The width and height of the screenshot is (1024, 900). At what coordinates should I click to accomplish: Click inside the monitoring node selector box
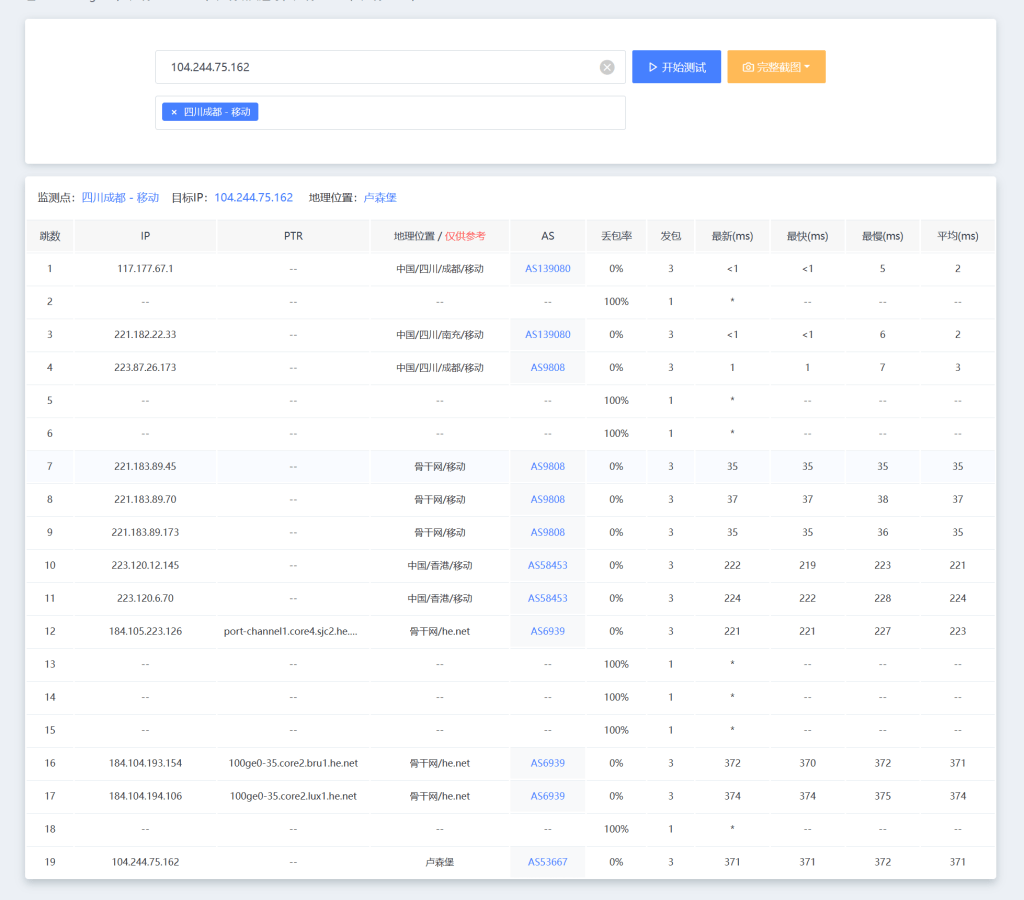pos(390,112)
